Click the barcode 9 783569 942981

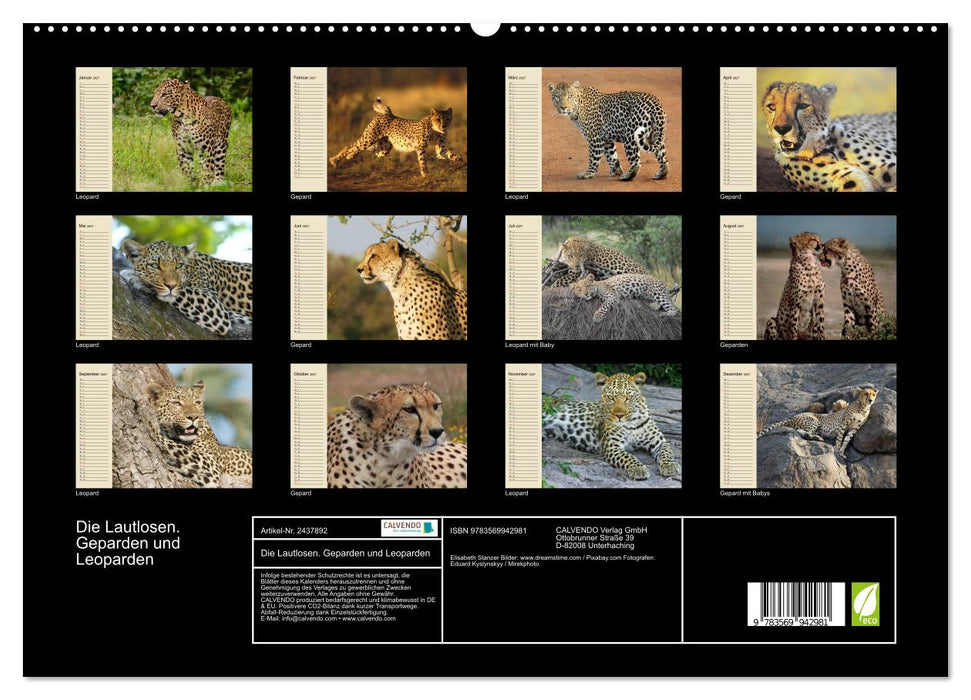(796, 604)
